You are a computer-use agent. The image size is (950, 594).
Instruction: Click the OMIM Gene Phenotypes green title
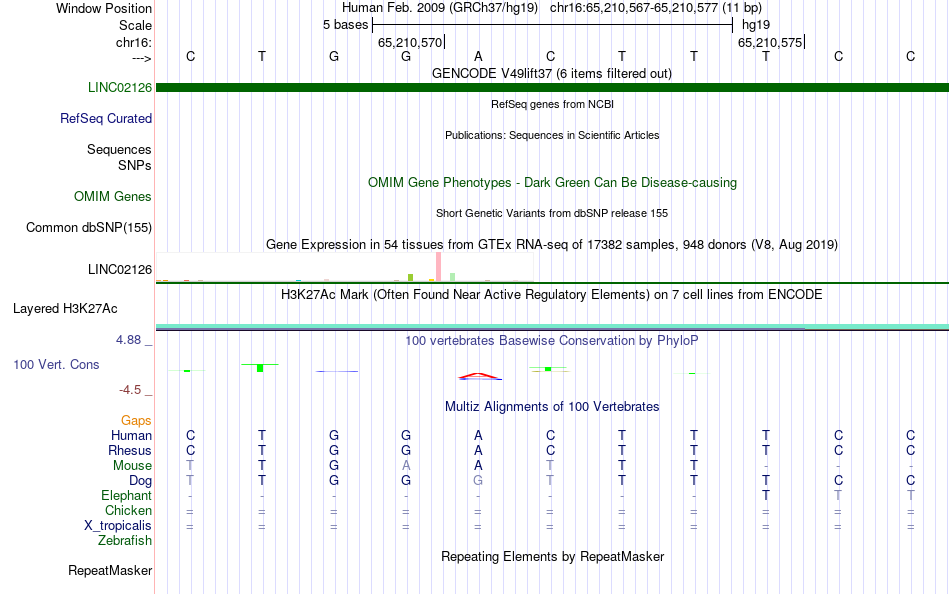coord(552,182)
